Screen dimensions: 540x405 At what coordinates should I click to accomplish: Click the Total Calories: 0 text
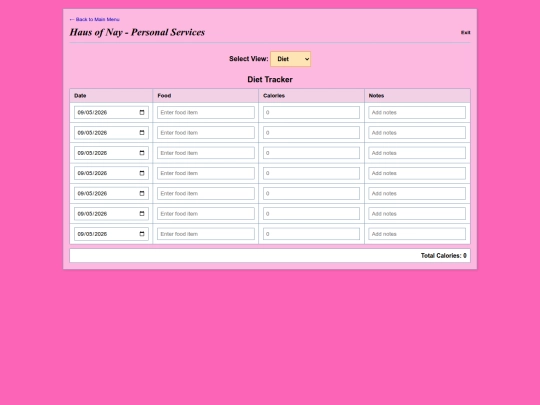tap(444, 256)
